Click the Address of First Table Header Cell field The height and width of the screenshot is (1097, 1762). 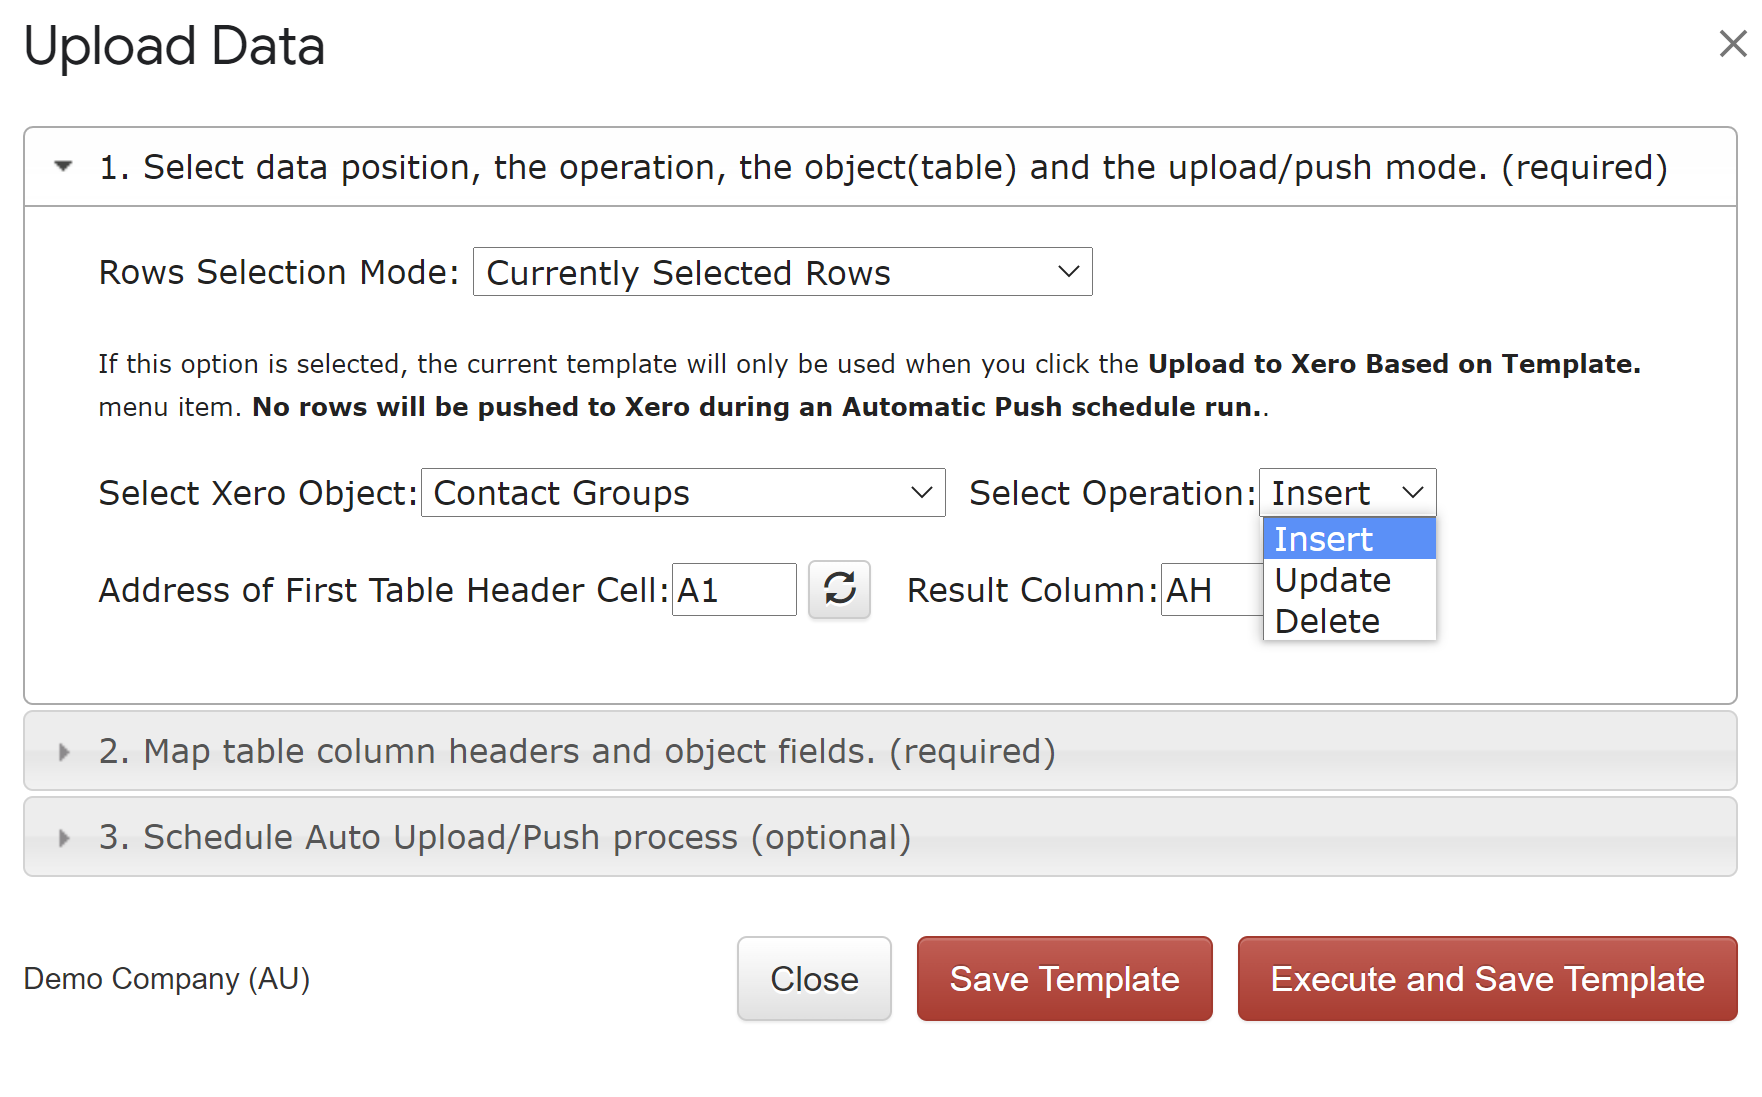point(734,590)
